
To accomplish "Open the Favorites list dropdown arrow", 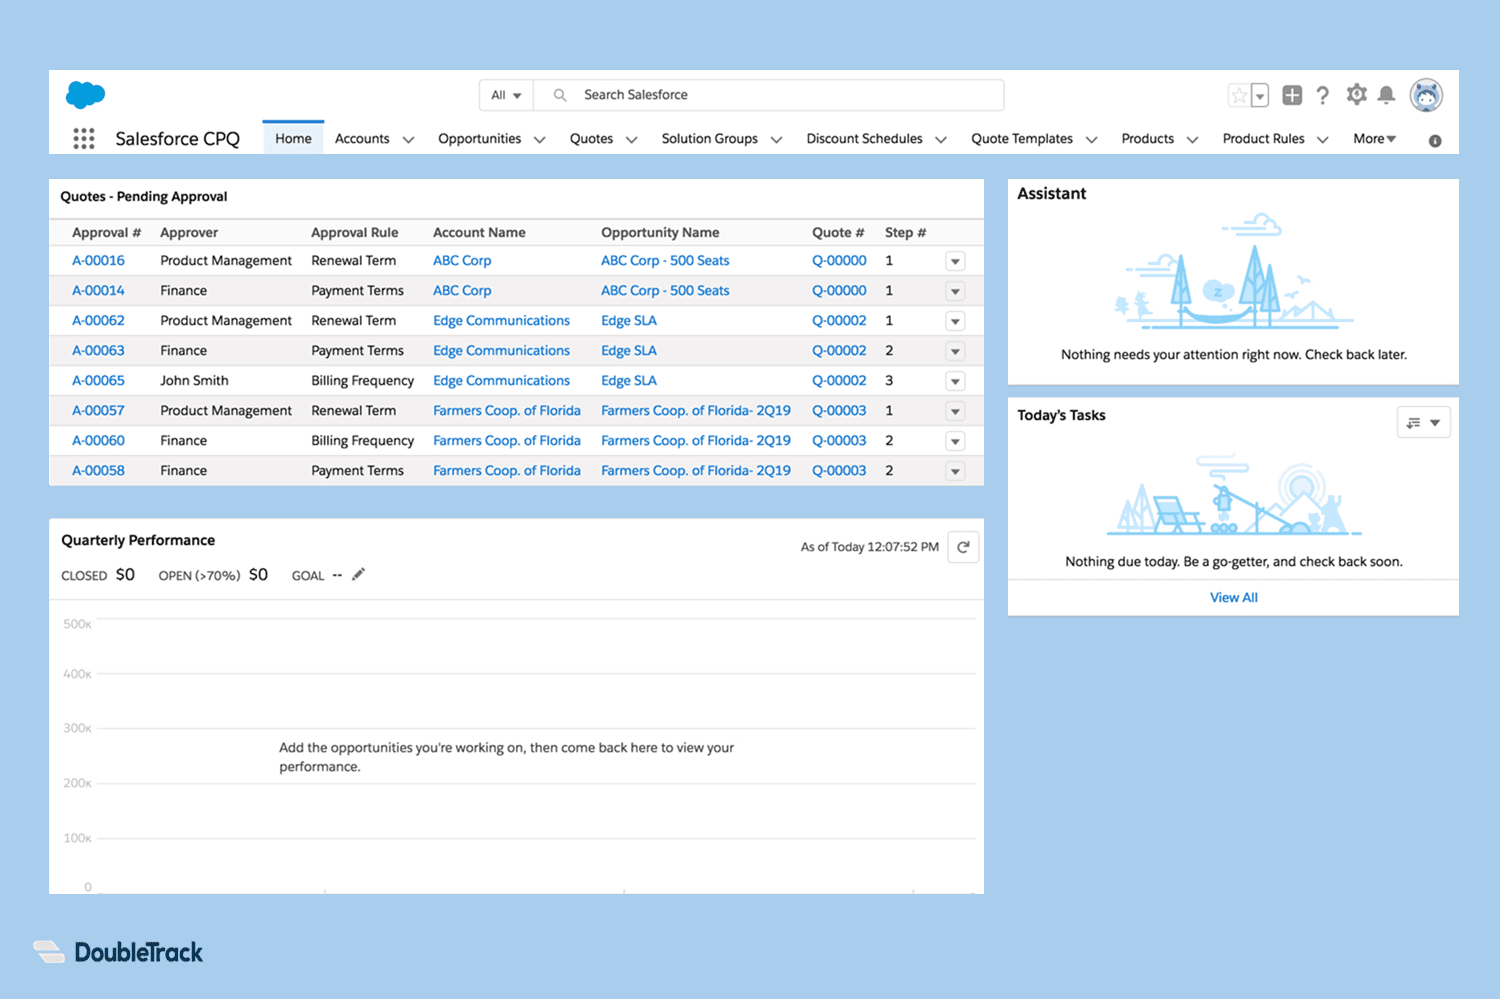I will [1260, 95].
